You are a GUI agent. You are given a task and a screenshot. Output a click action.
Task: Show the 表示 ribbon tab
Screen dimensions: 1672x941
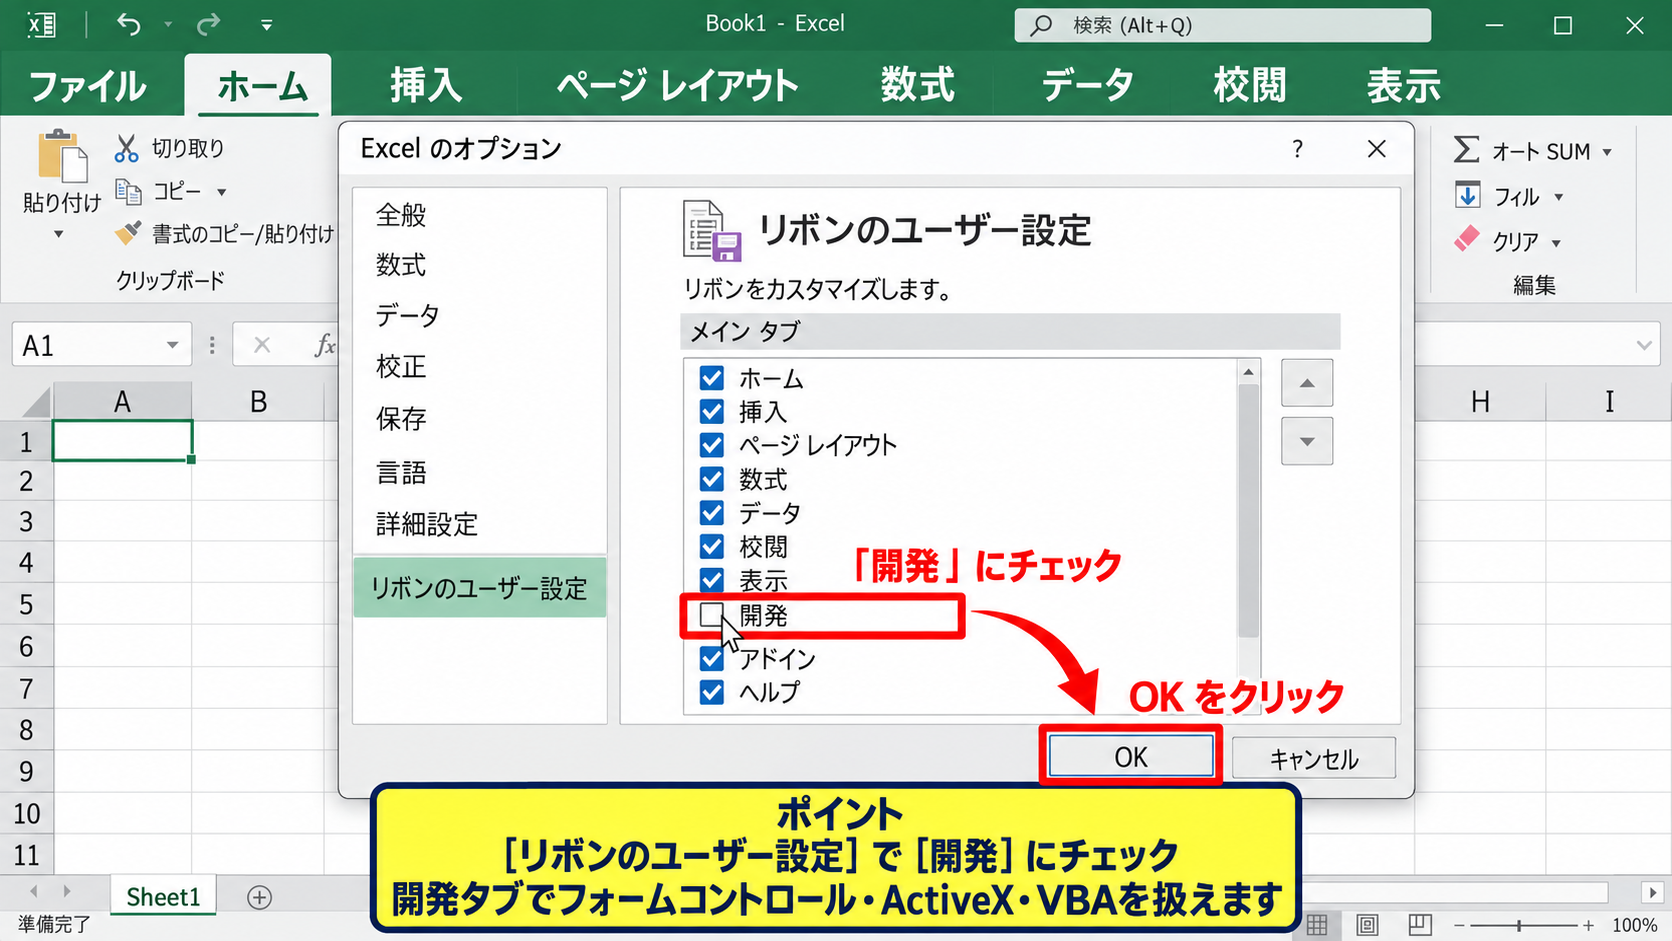pyautogui.click(x=1404, y=86)
